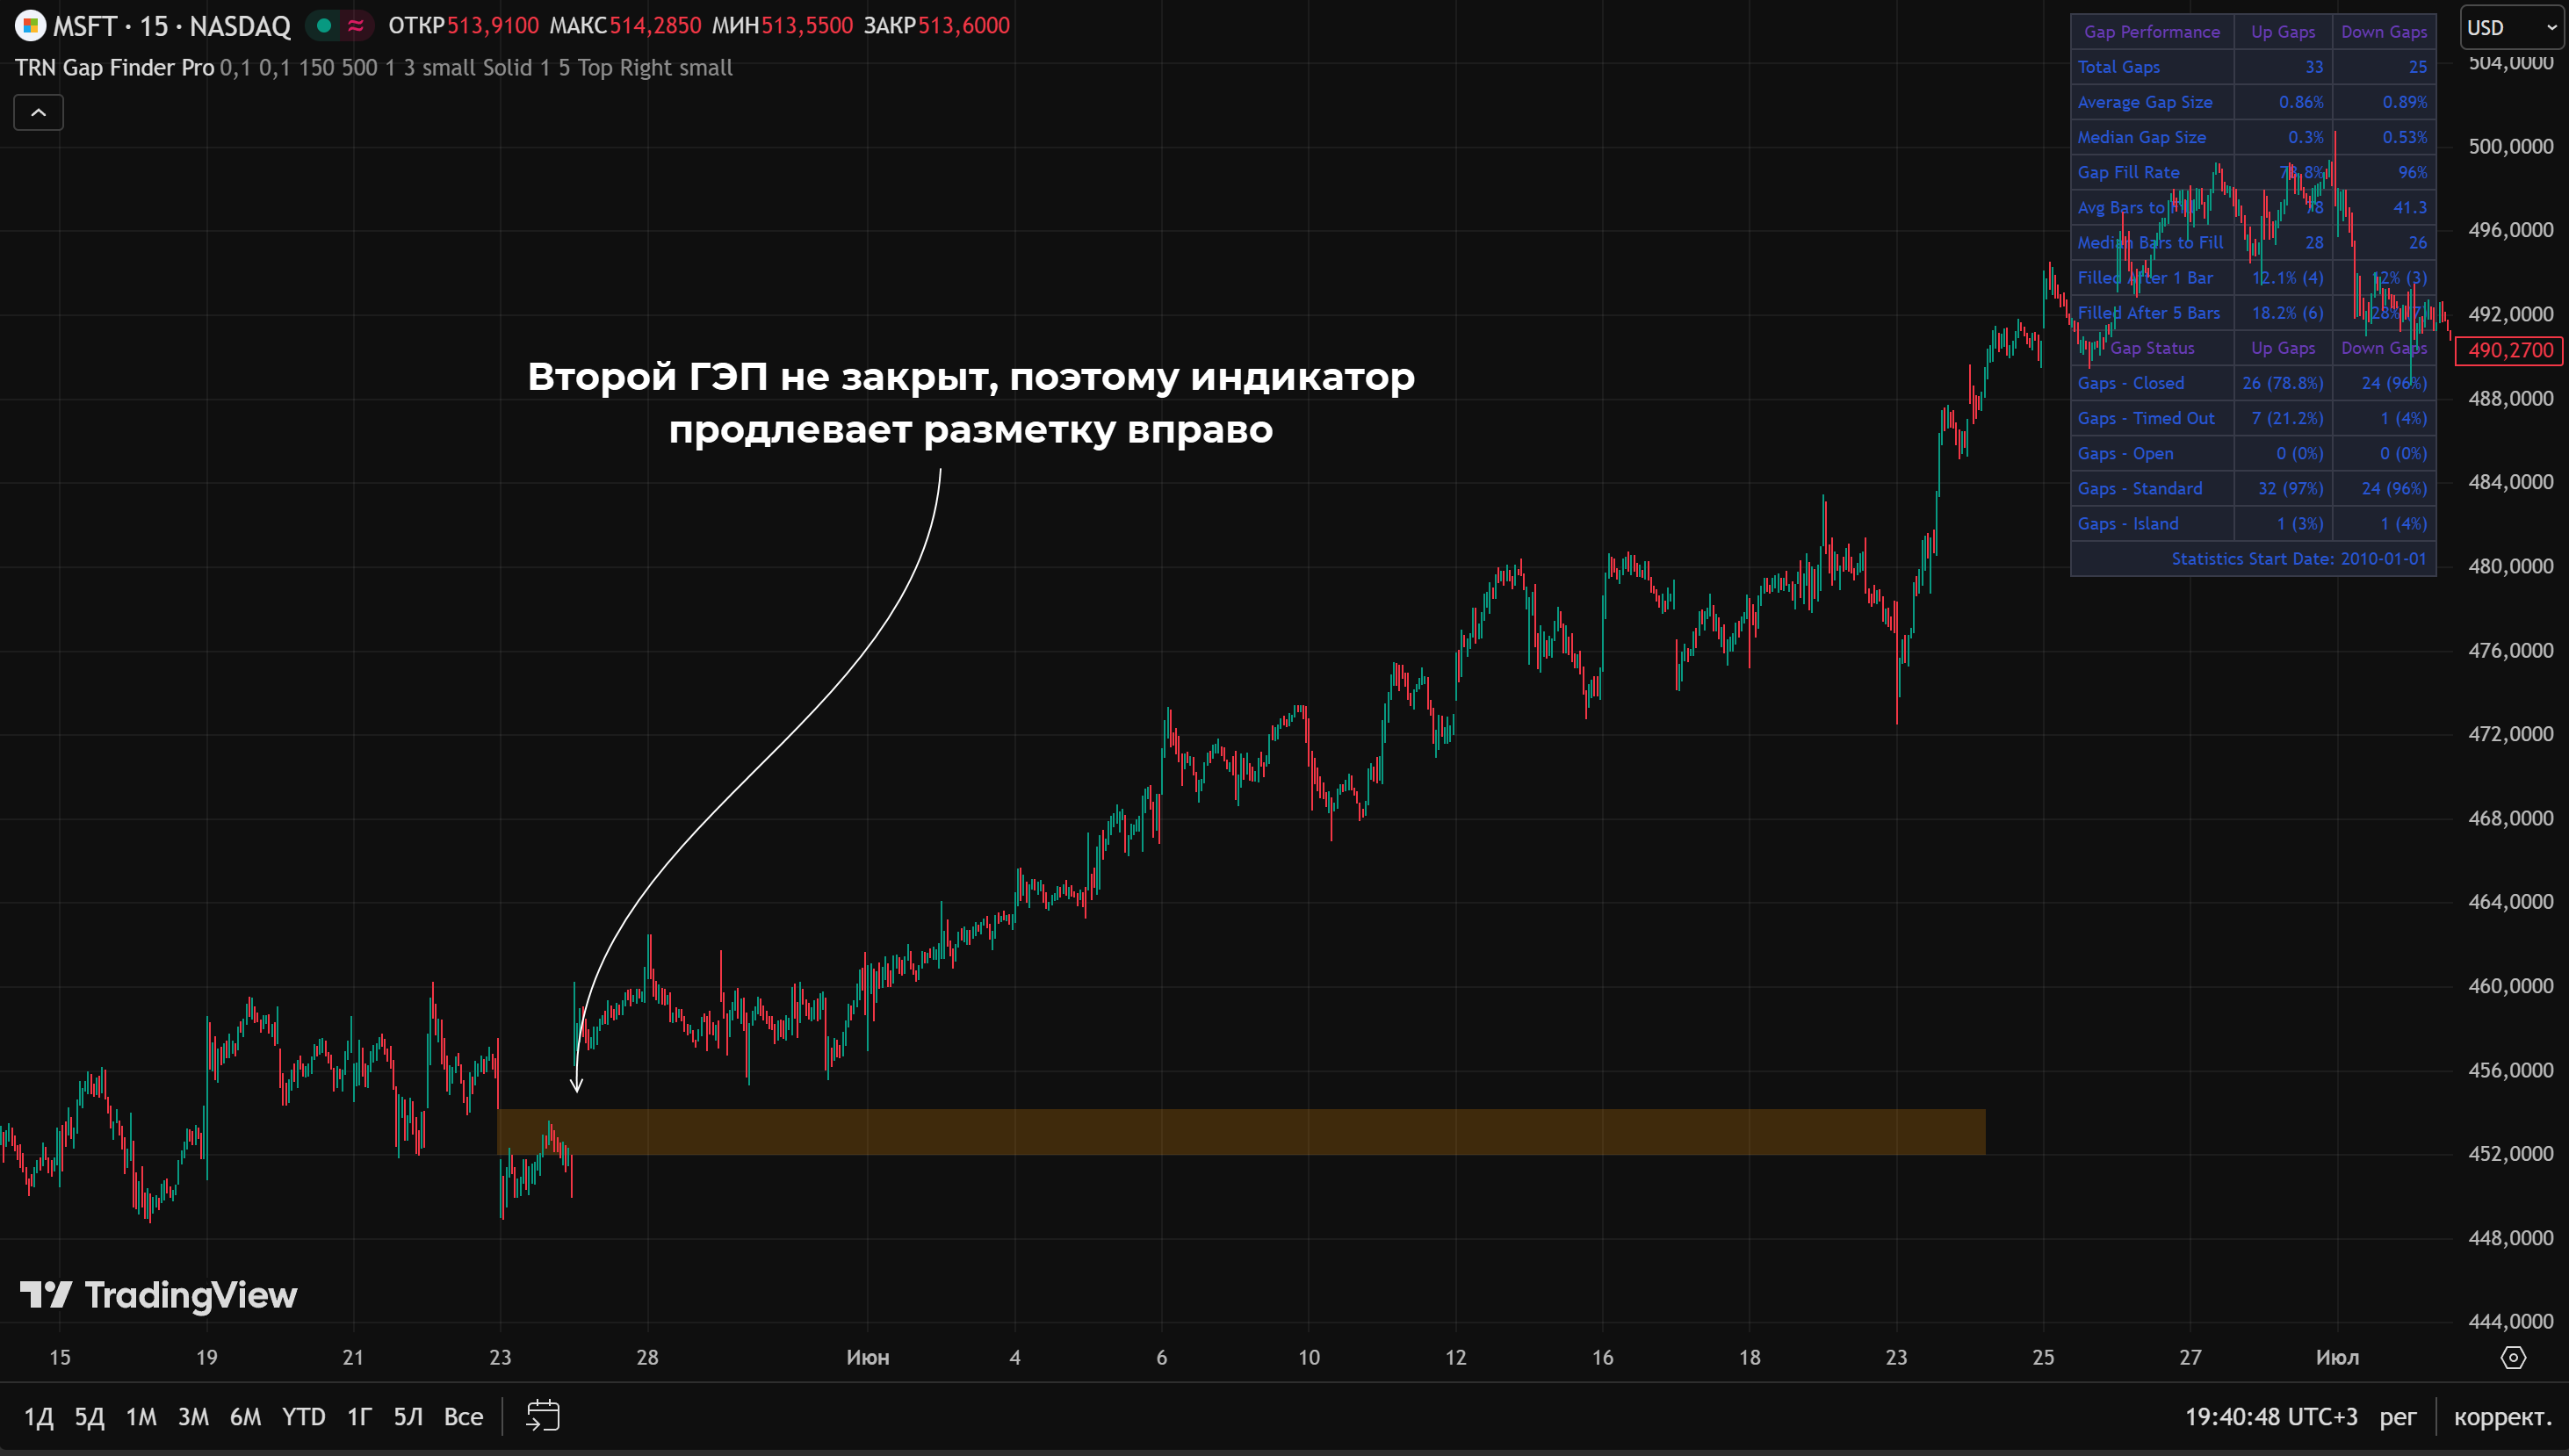Show all data with 'Все' range

(463, 1416)
